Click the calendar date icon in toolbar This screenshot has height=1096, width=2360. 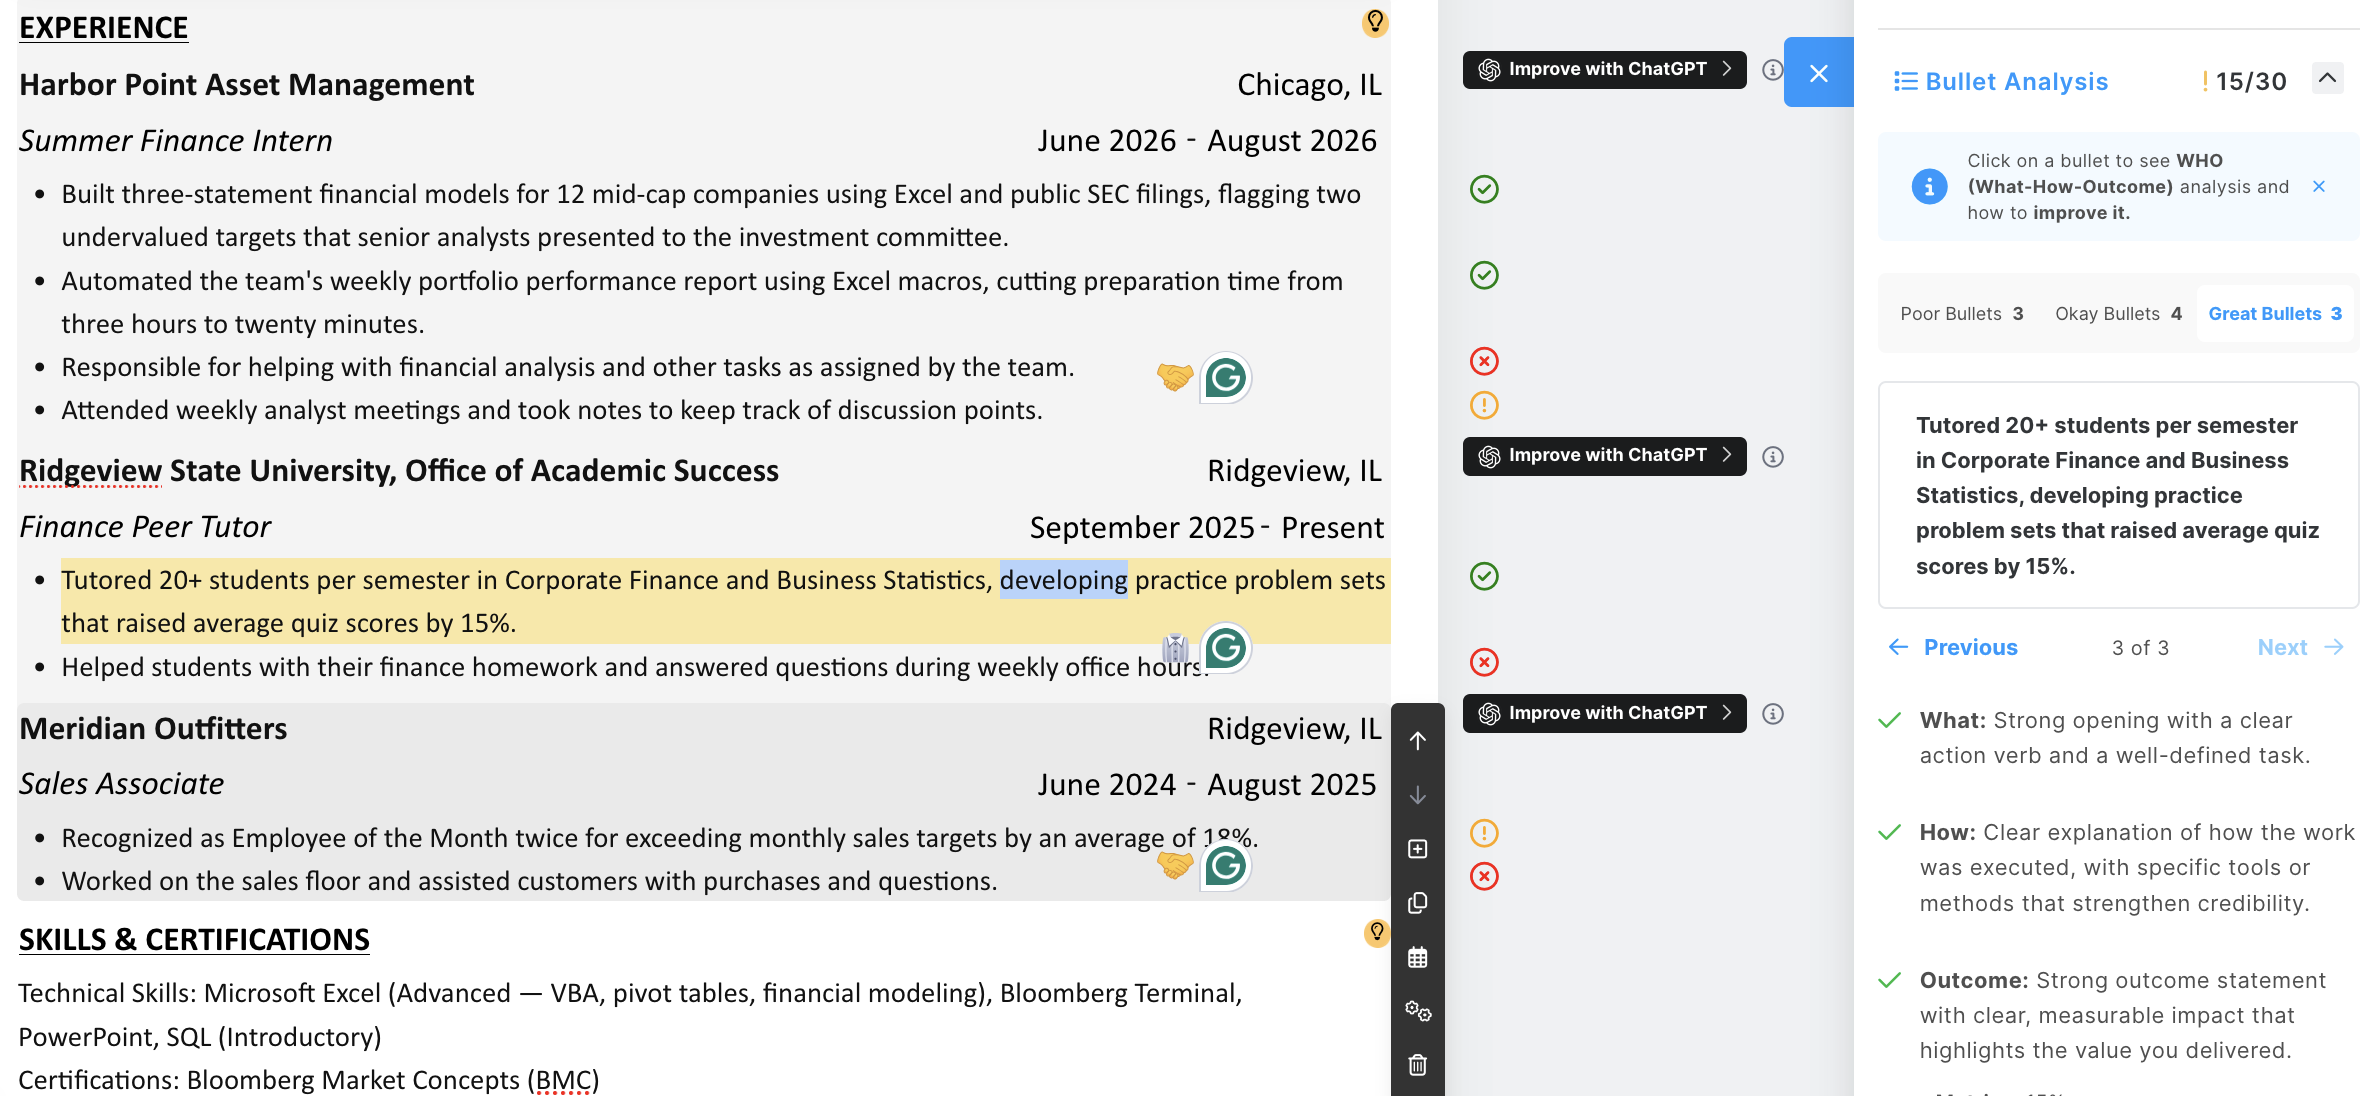click(x=1417, y=957)
